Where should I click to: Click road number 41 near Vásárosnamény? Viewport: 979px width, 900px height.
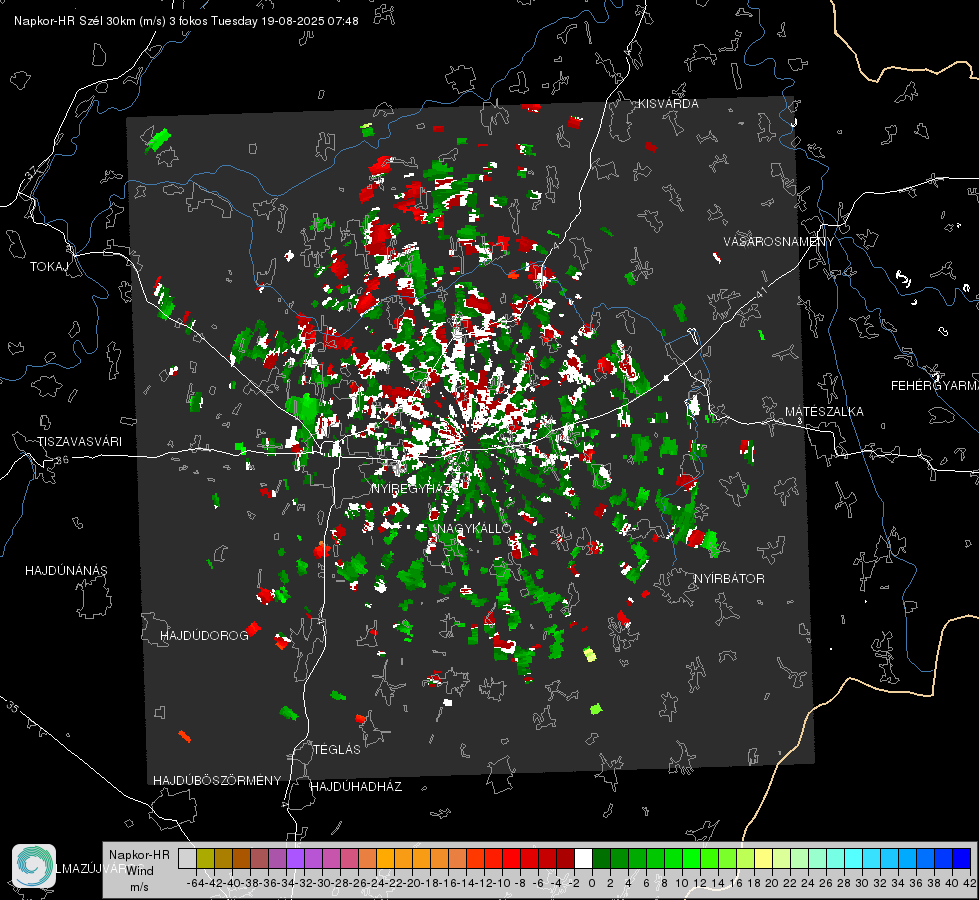pos(761,291)
